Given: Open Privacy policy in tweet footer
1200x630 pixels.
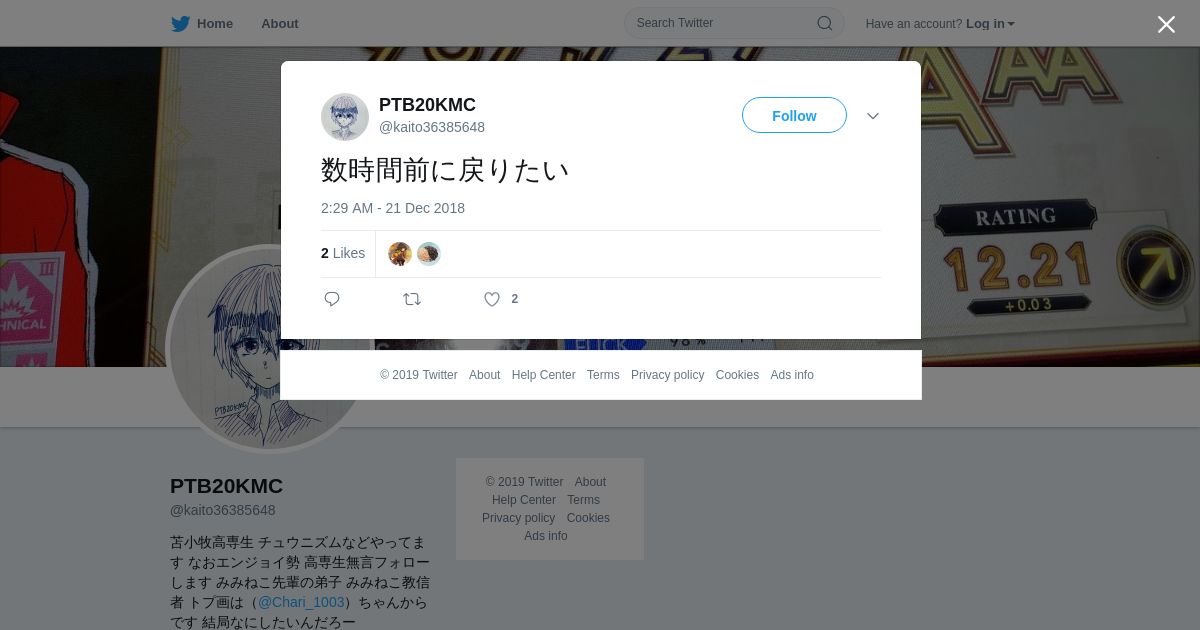Looking at the screenshot, I should pyautogui.click(x=667, y=375).
